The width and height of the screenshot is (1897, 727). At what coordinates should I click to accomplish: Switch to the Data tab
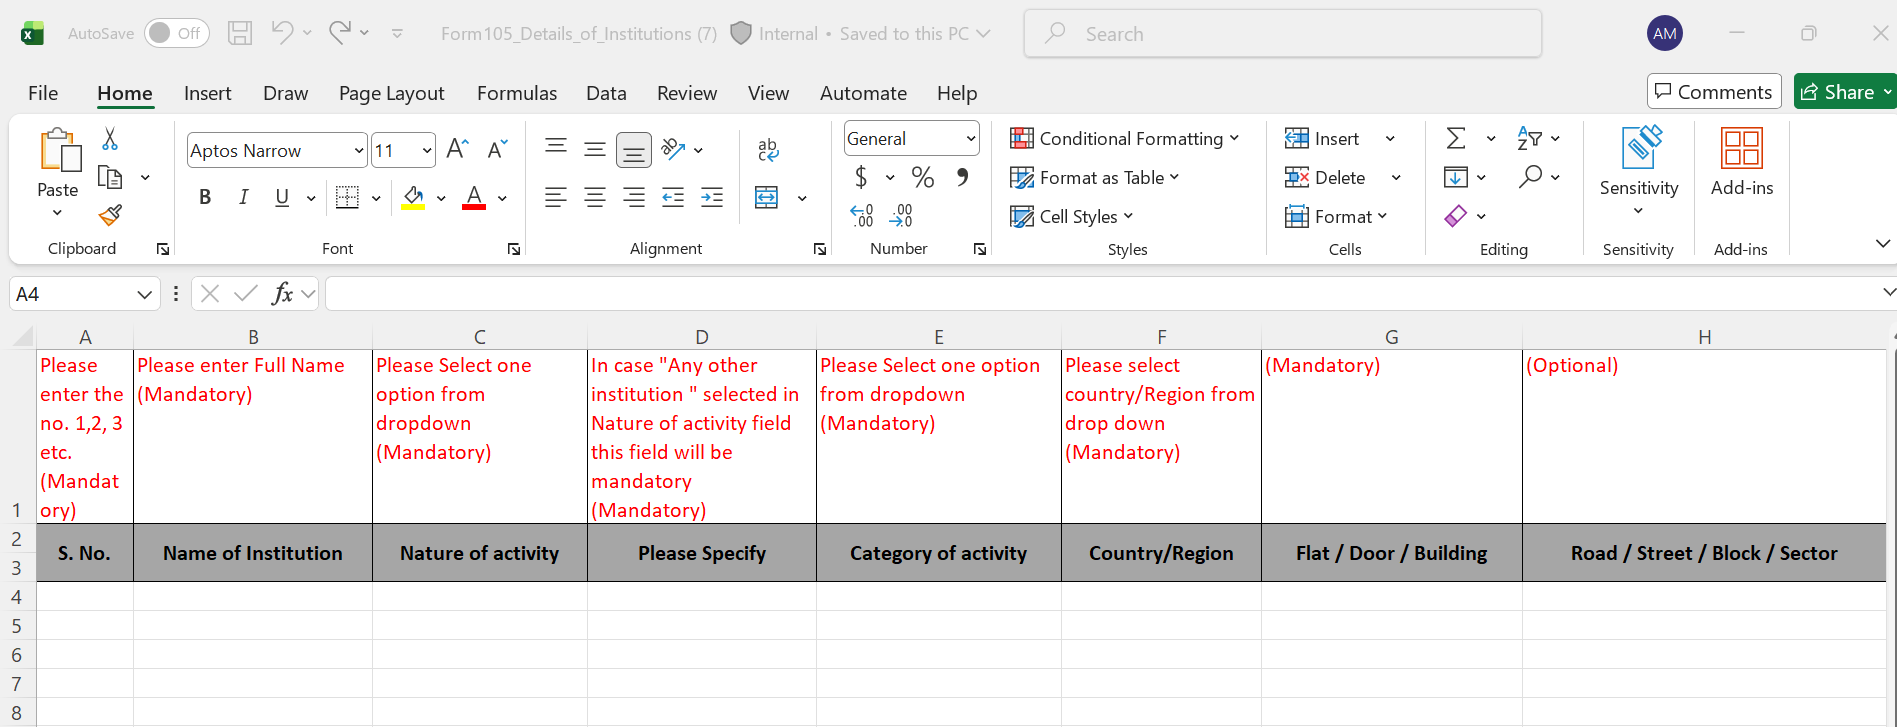[x=606, y=93]
